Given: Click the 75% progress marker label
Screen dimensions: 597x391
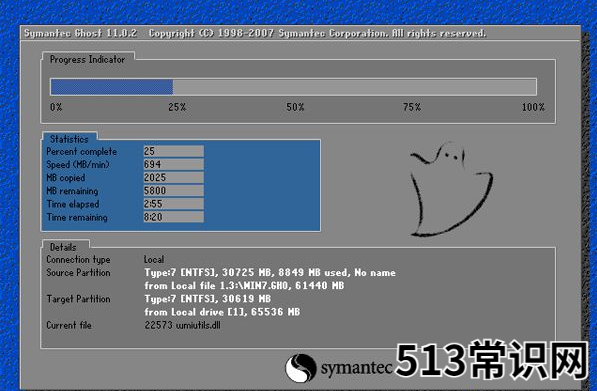Looking at the screenshot, I should point(412,107).
